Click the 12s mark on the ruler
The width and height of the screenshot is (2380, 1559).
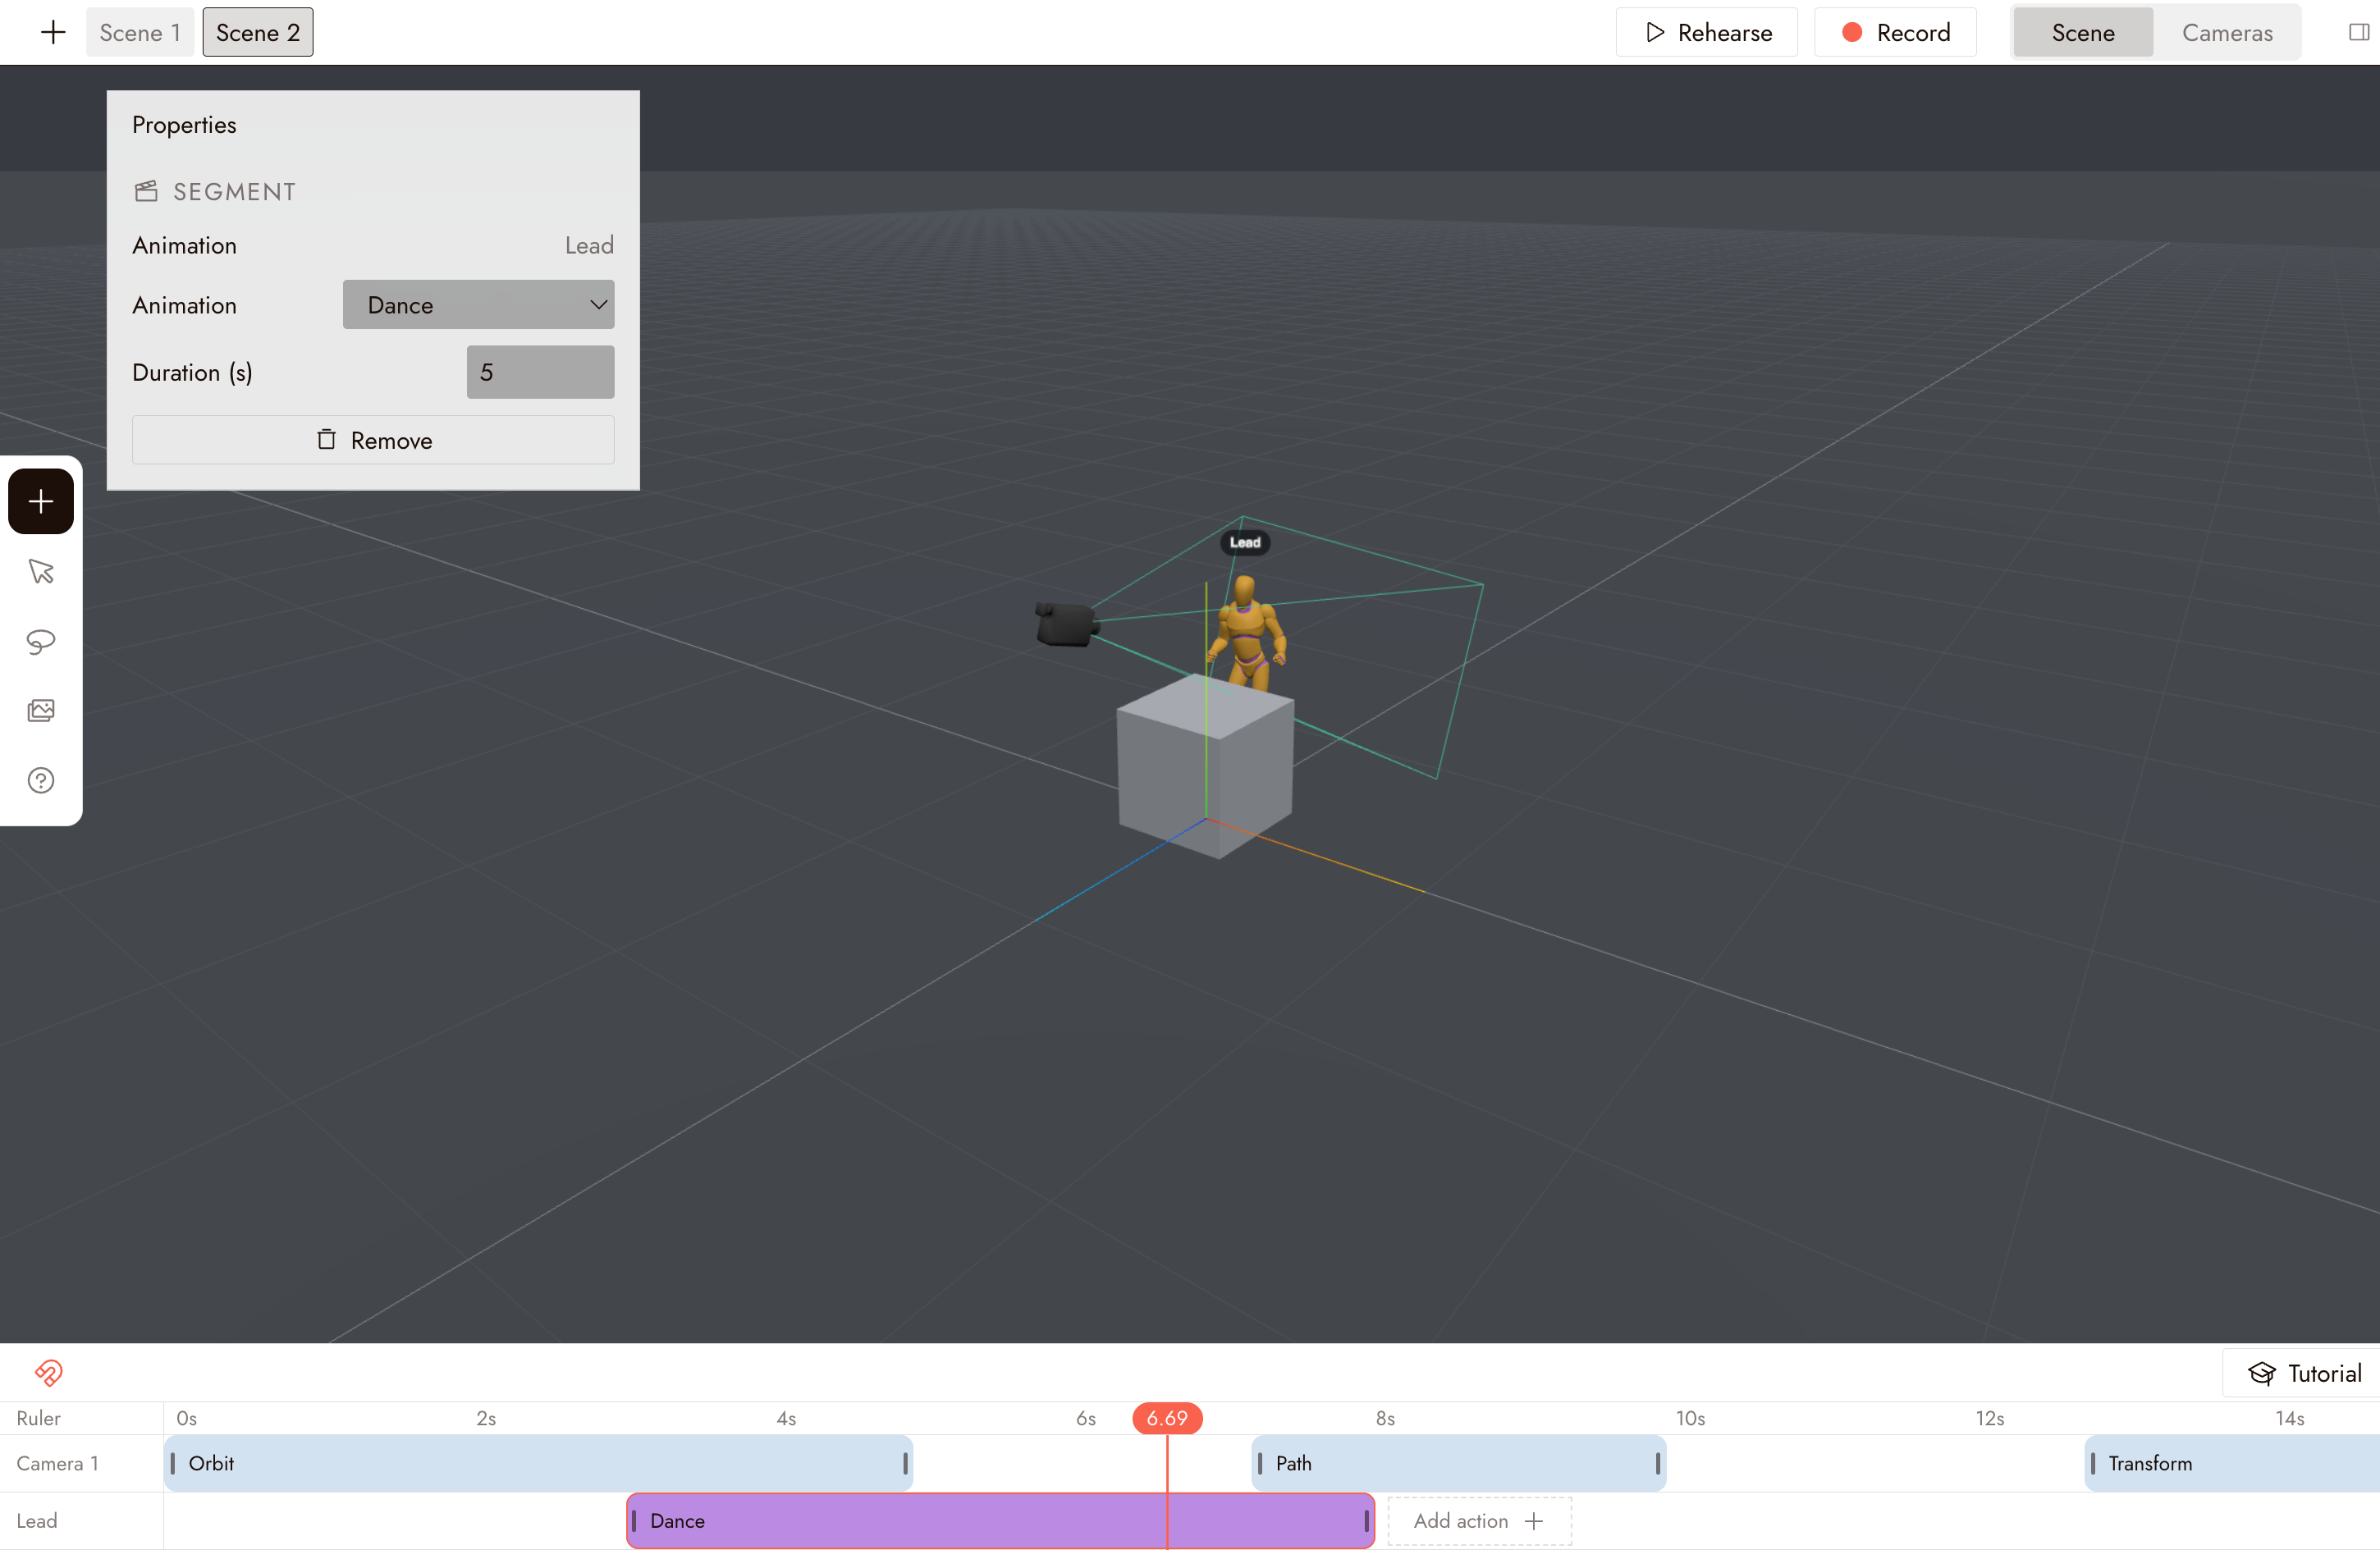pos(1989,1418)
